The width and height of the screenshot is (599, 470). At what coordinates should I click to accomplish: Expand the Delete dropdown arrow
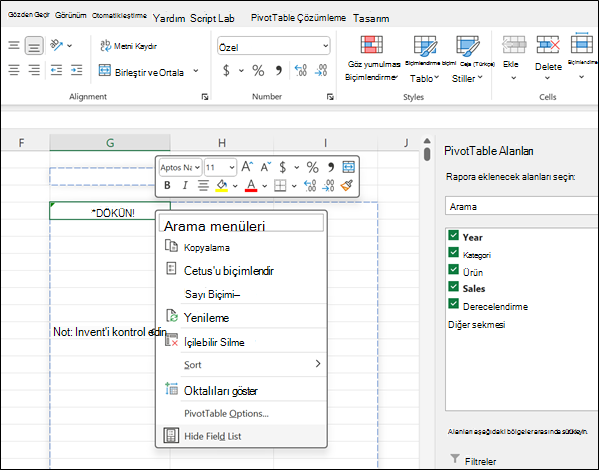pyautogui.click(x=547, y=78)
